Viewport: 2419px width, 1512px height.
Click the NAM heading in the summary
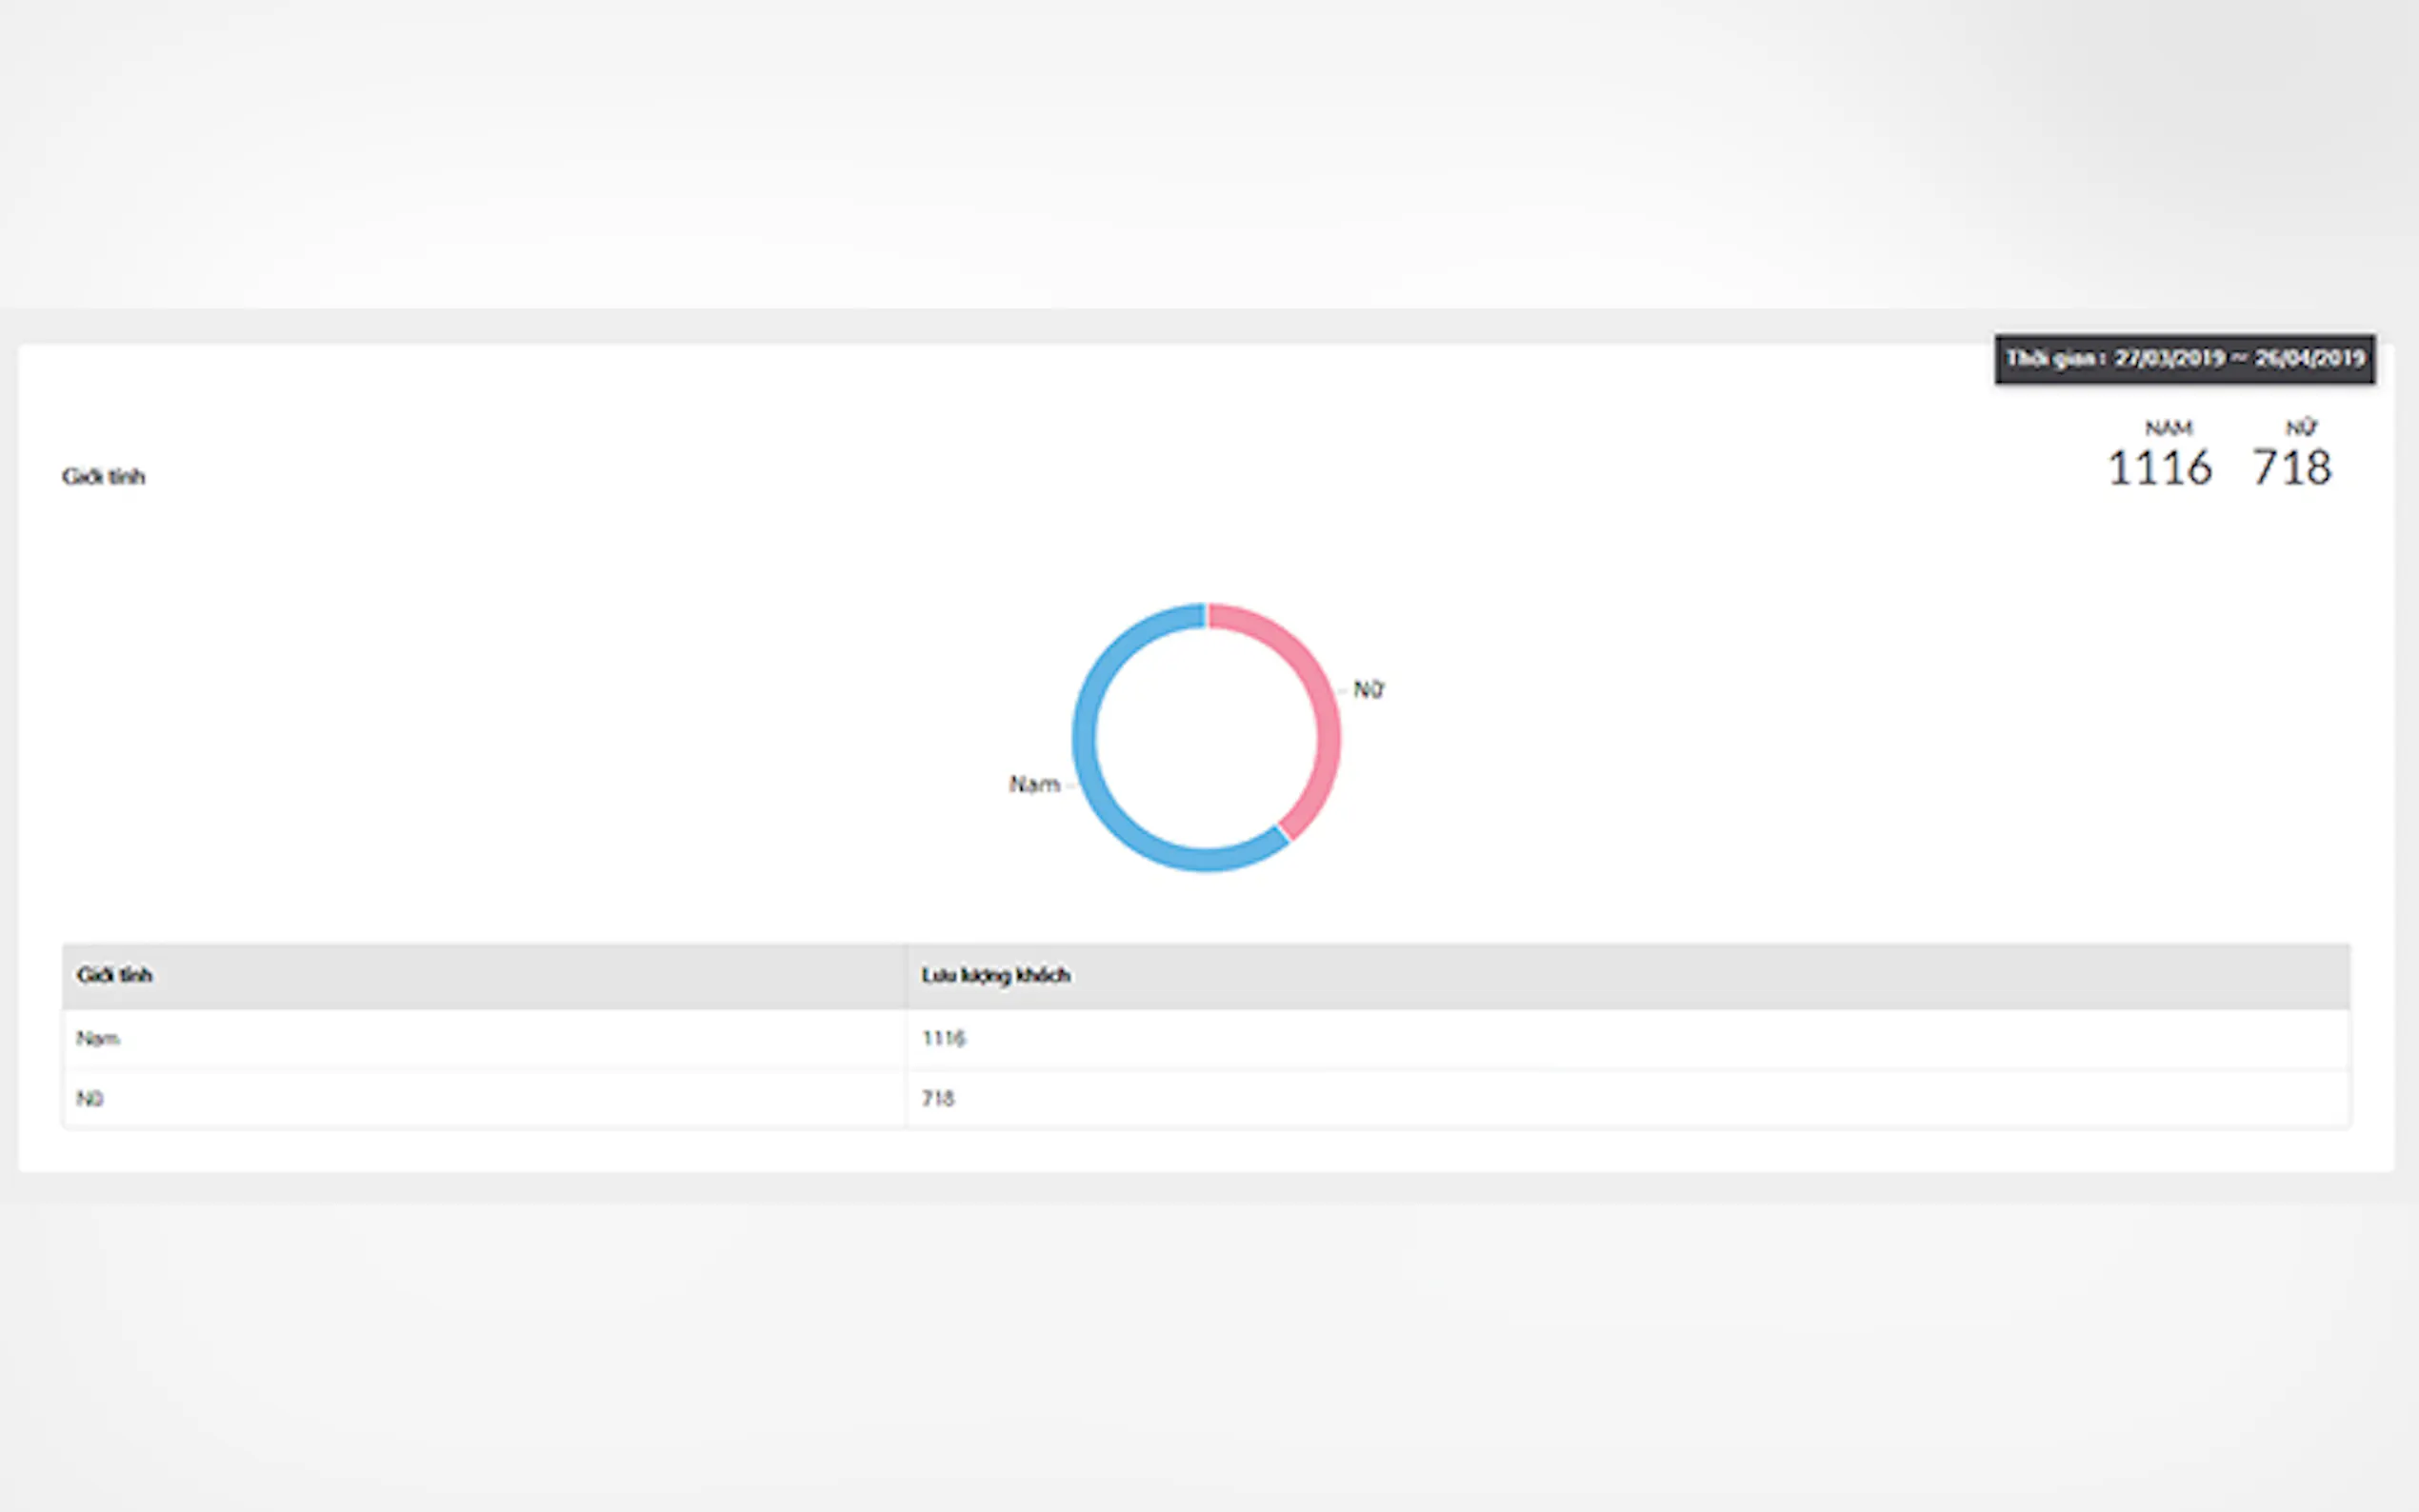[x=2168, y=428]
